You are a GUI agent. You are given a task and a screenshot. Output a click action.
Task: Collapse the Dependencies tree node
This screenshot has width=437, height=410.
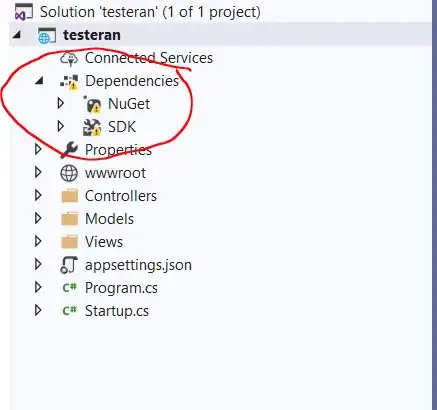(x=39, y=81)
